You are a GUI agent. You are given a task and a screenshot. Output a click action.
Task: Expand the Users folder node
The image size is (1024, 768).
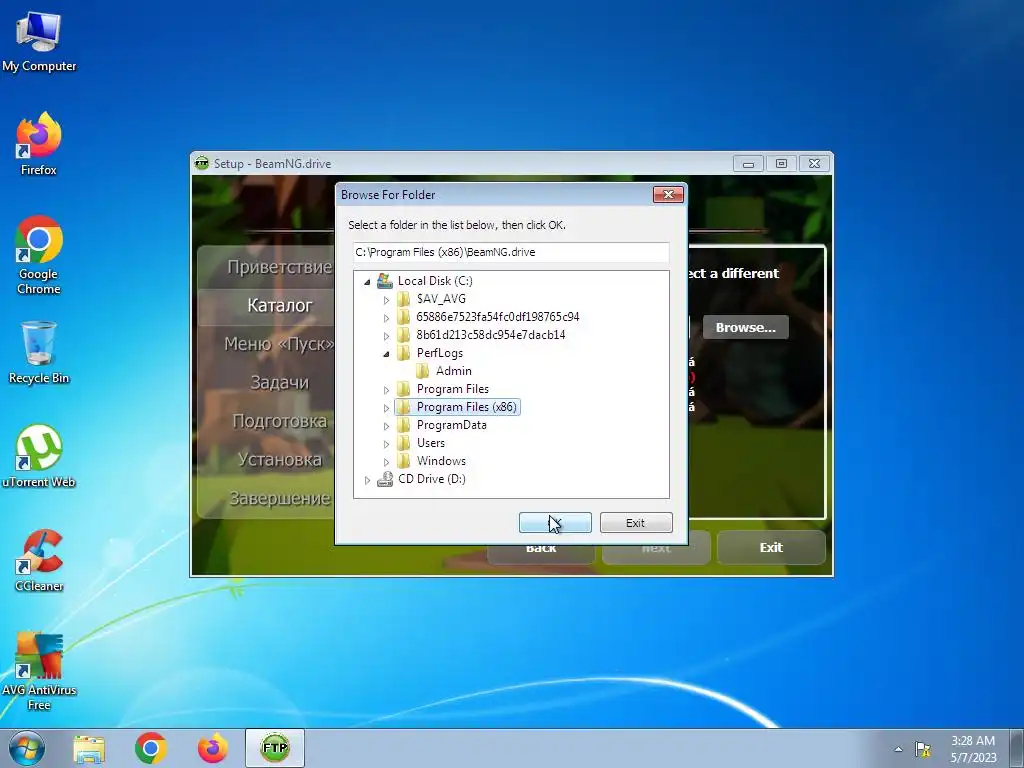tap(386, 444)
